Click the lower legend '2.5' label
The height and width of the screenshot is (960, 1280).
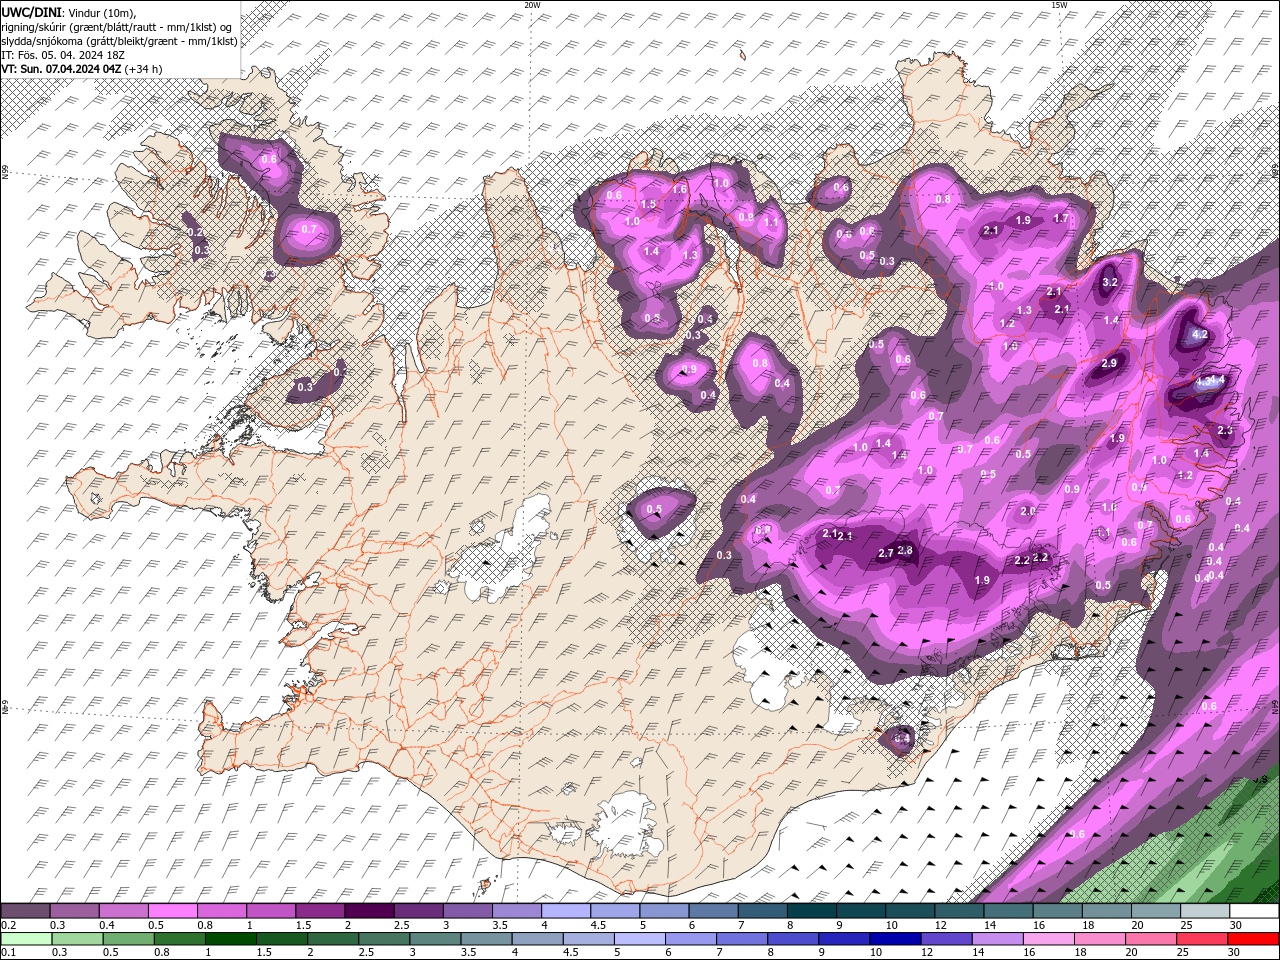point(366,953)
